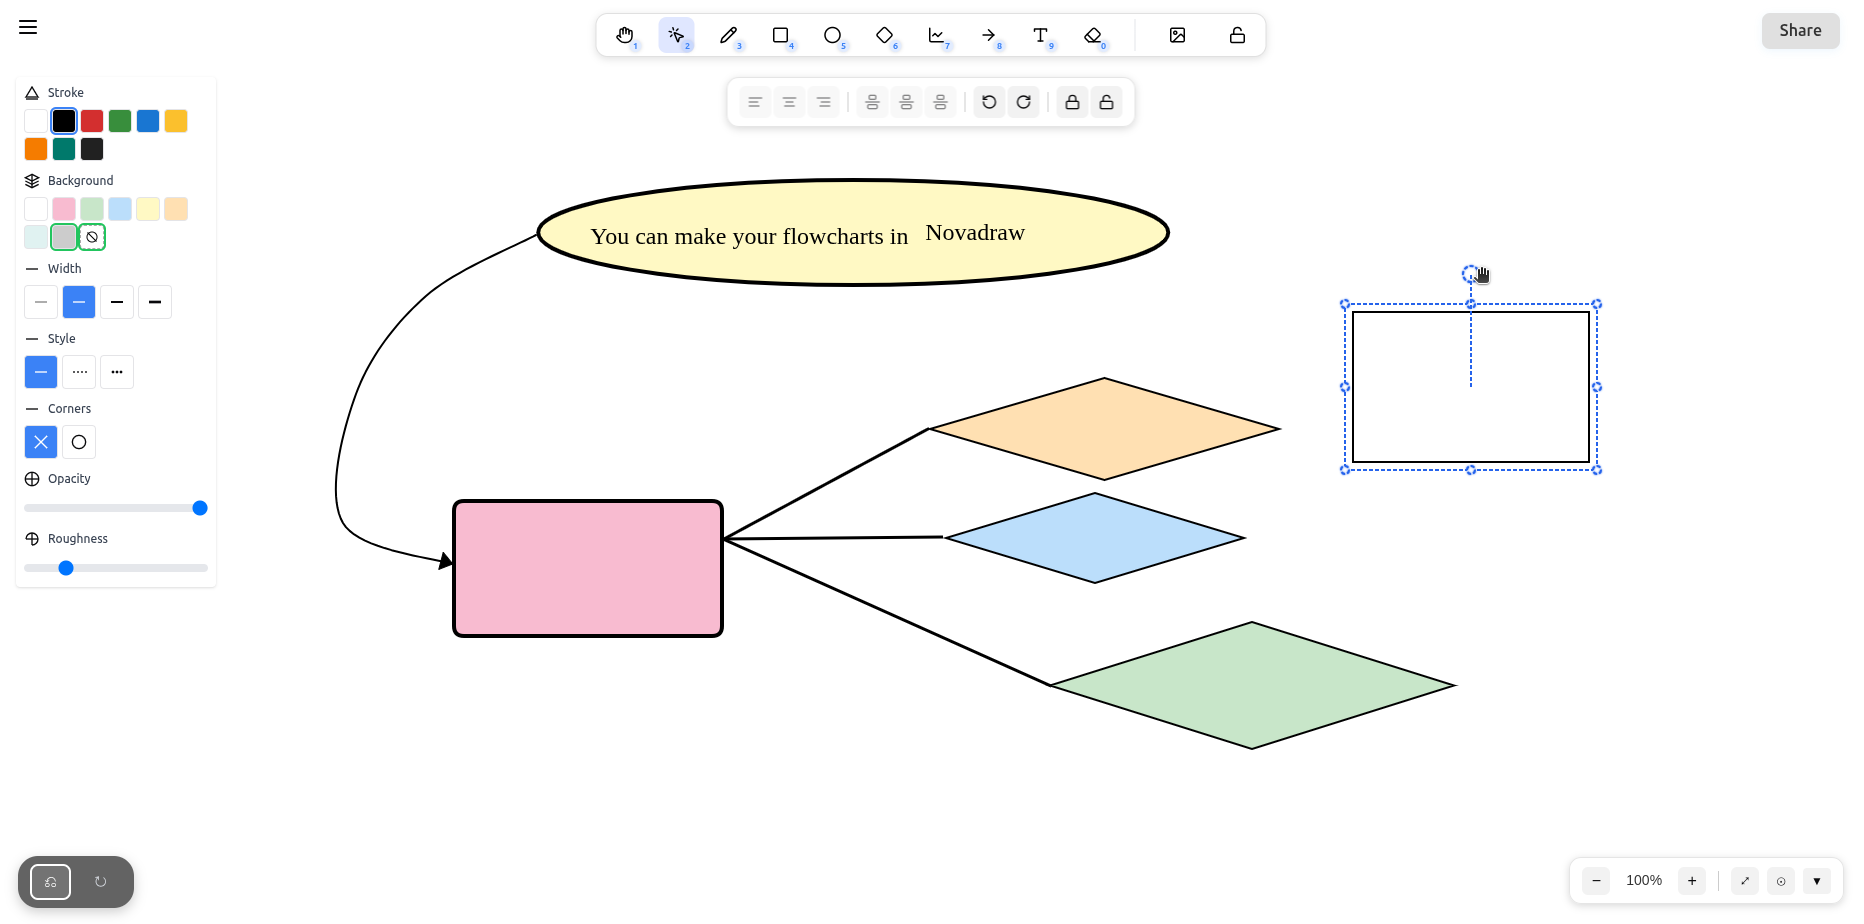Open the zoom options dropdown arrow
The height and width of the screenshot is (924, 1864).
pyautogui.click(x=1817, y=881)
